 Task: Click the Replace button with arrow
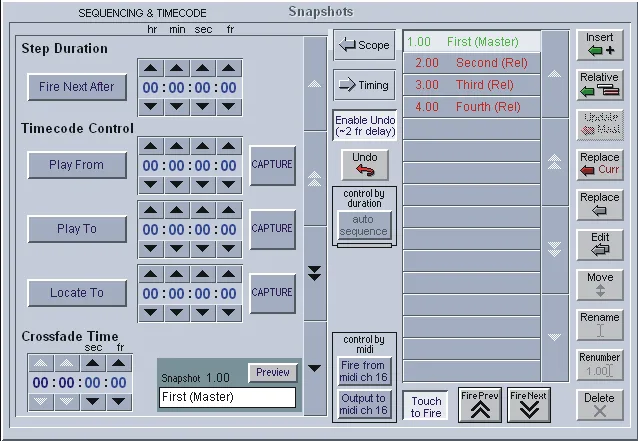(600, 205)
